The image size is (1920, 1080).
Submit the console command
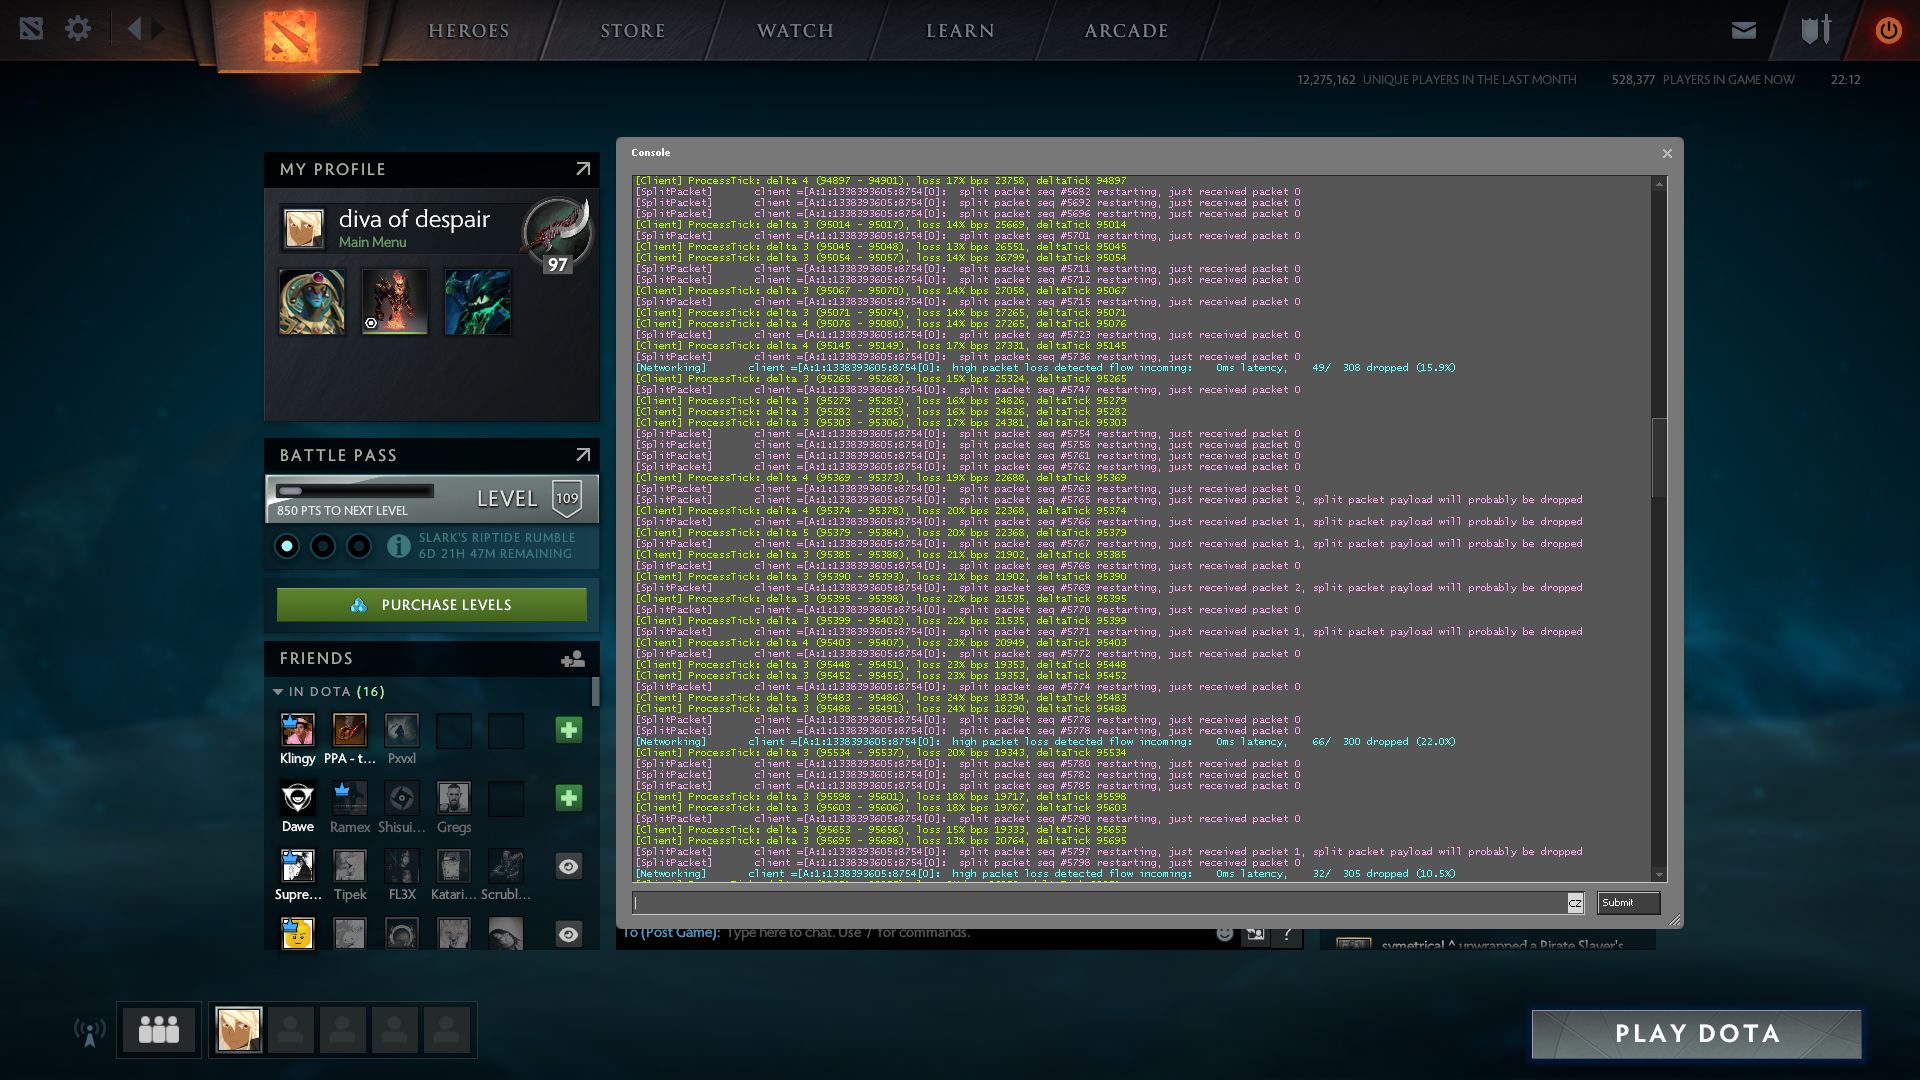click(x=1628, y=903)
